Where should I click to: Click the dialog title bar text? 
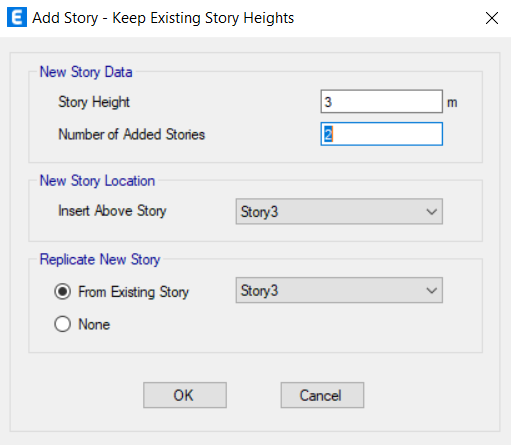(x=163, y=18)
